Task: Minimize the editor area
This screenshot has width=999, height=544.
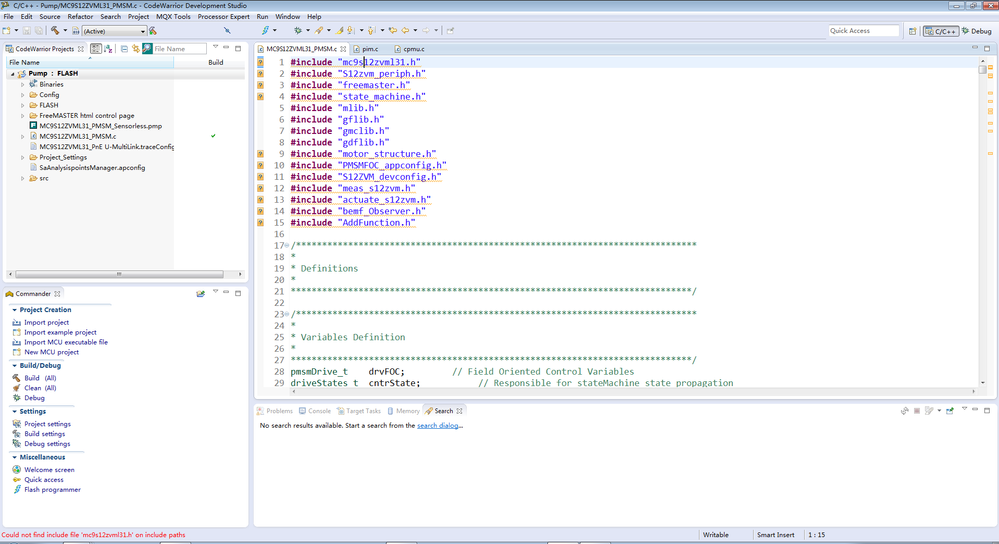Action: point(975,48)
